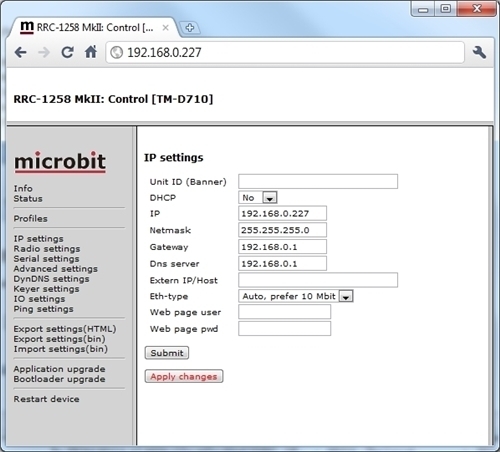Image resolution: width=500 pixels, height=452 pixels.
Task: Open the wrench settings menu
Action: [x=479, y=52]
